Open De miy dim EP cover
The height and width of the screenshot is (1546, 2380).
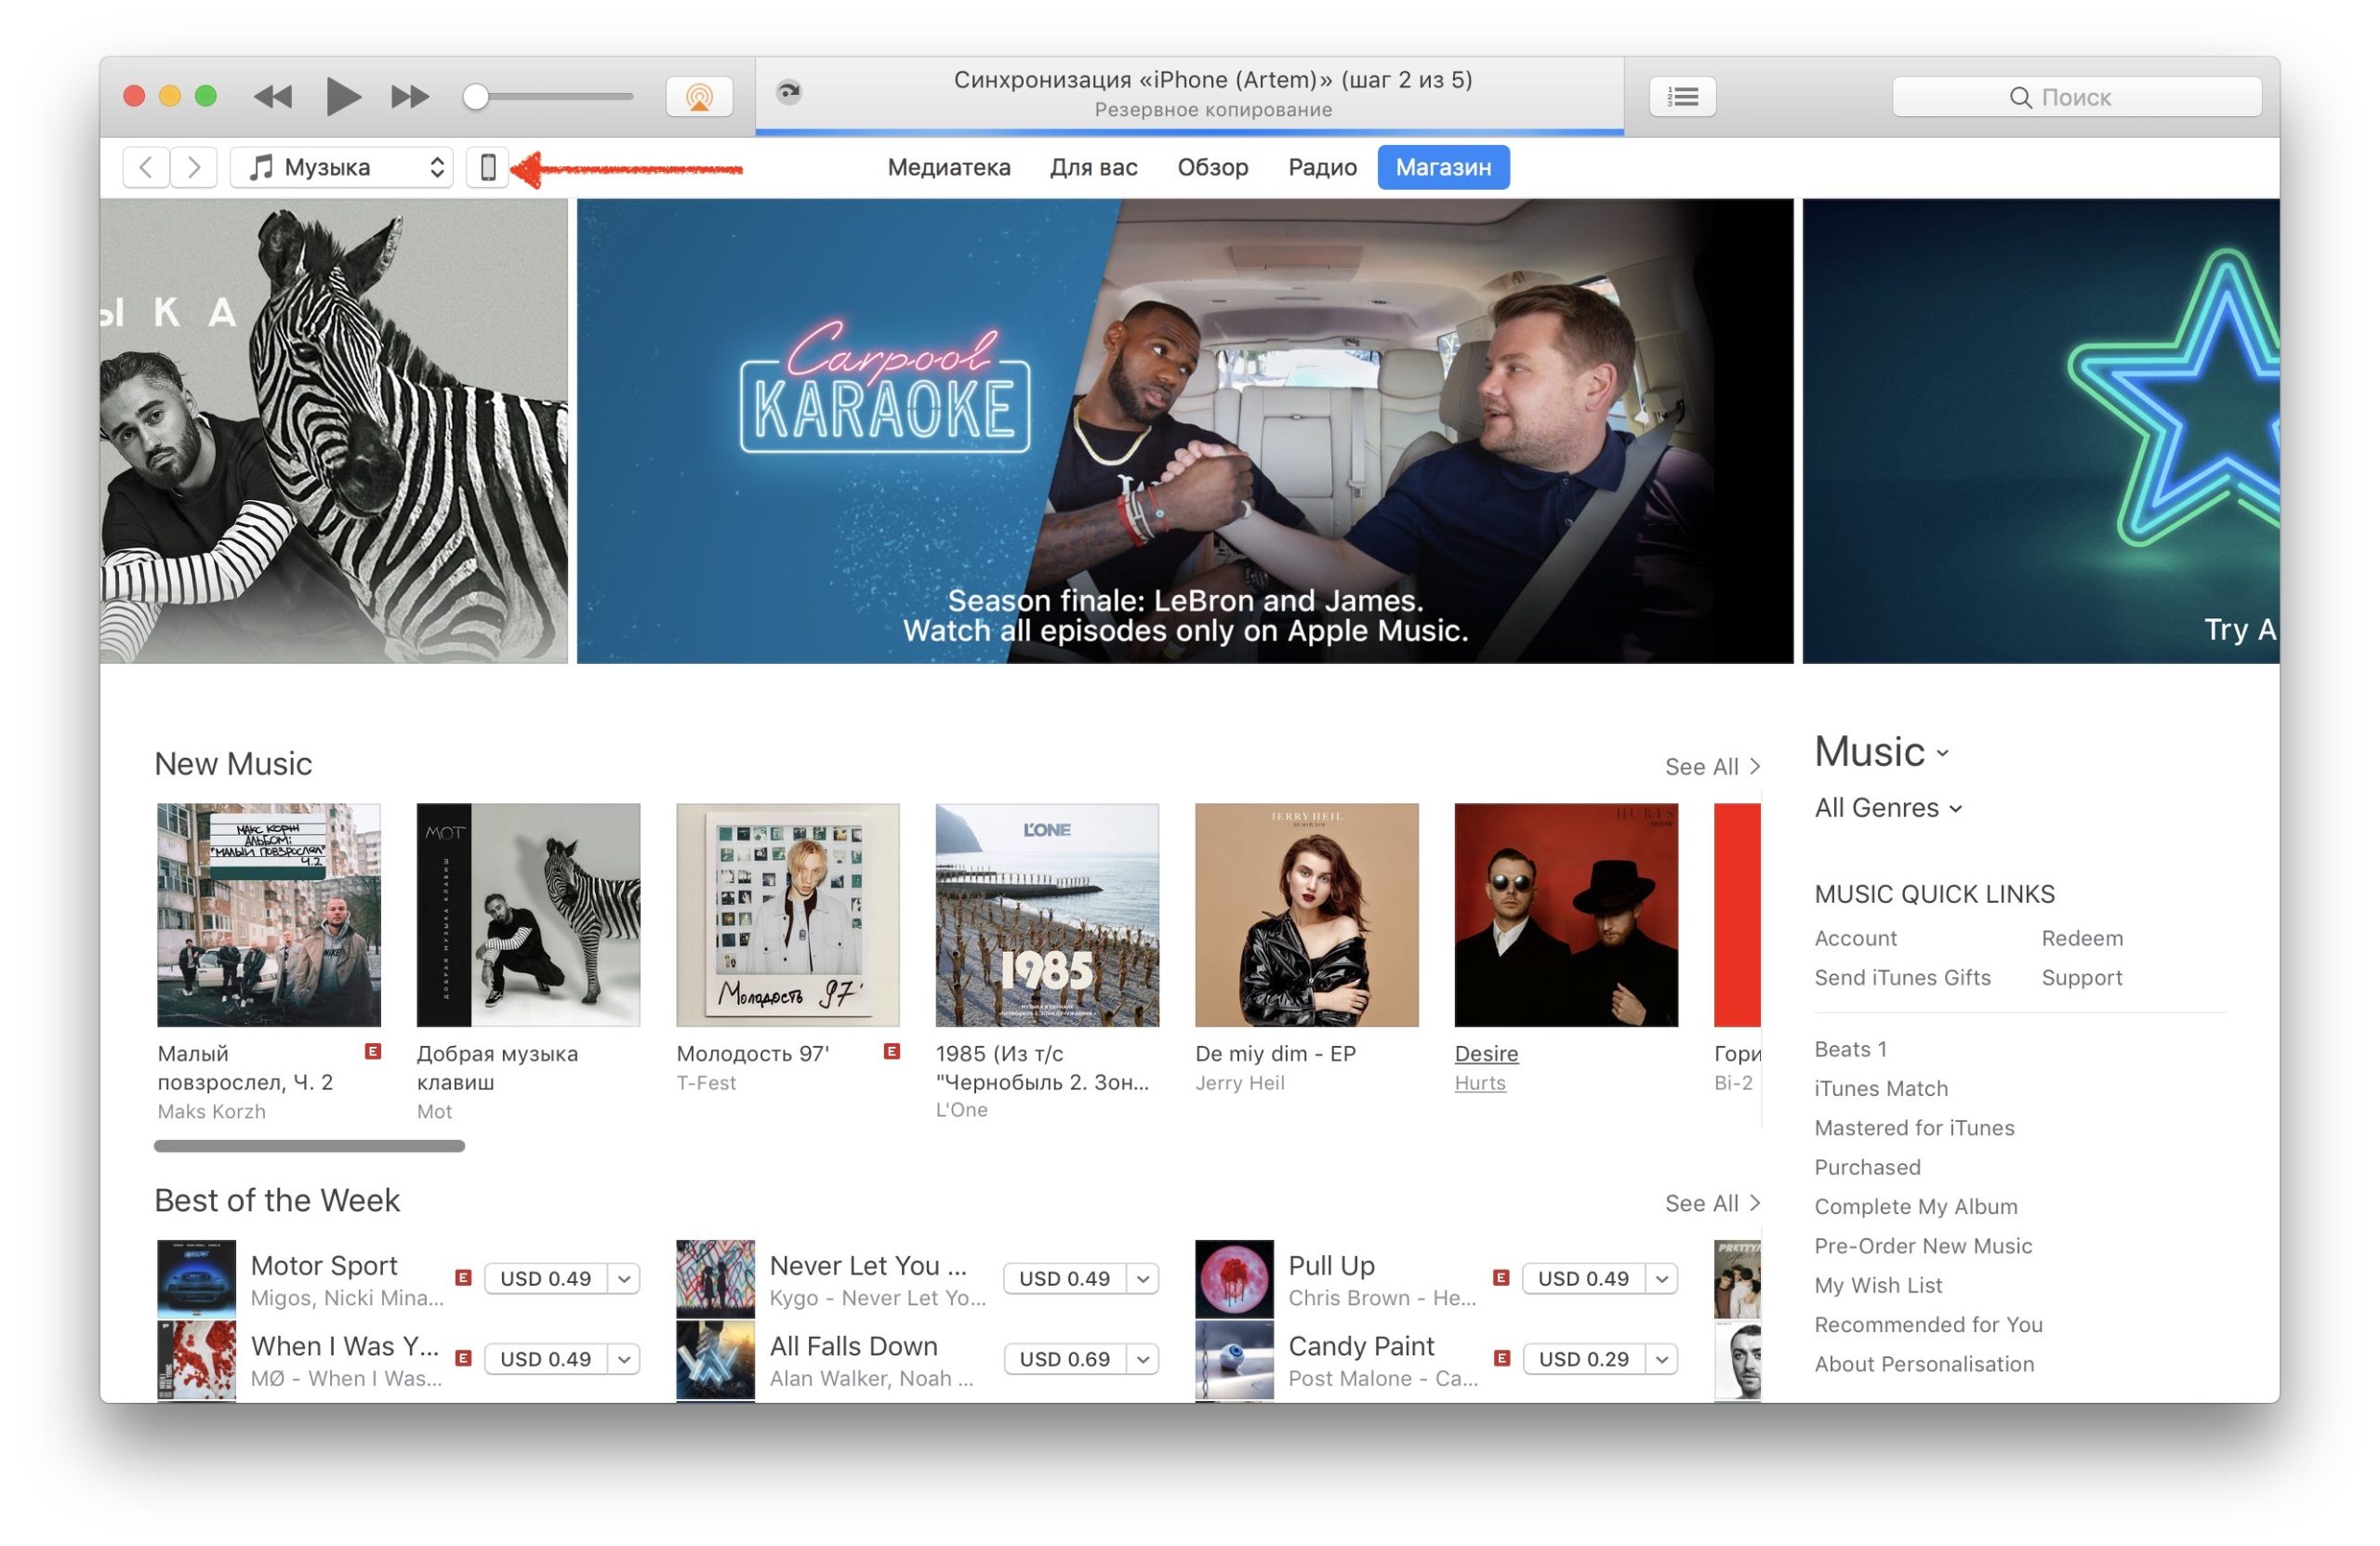(1307, 915)
